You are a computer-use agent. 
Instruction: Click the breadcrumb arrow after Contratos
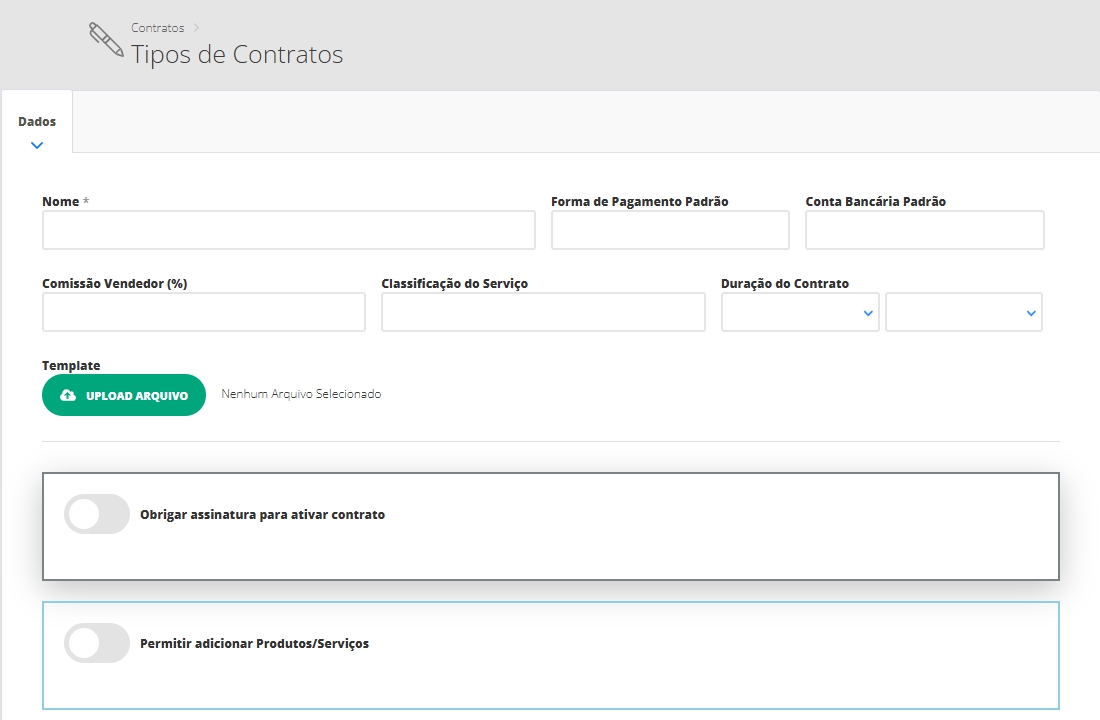pos(197,28)
